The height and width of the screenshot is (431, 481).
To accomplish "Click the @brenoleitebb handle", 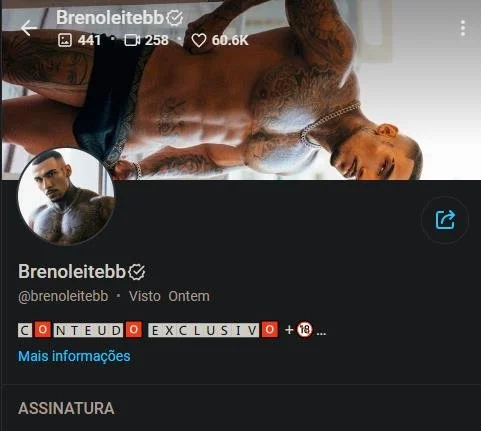I will 63,296.
